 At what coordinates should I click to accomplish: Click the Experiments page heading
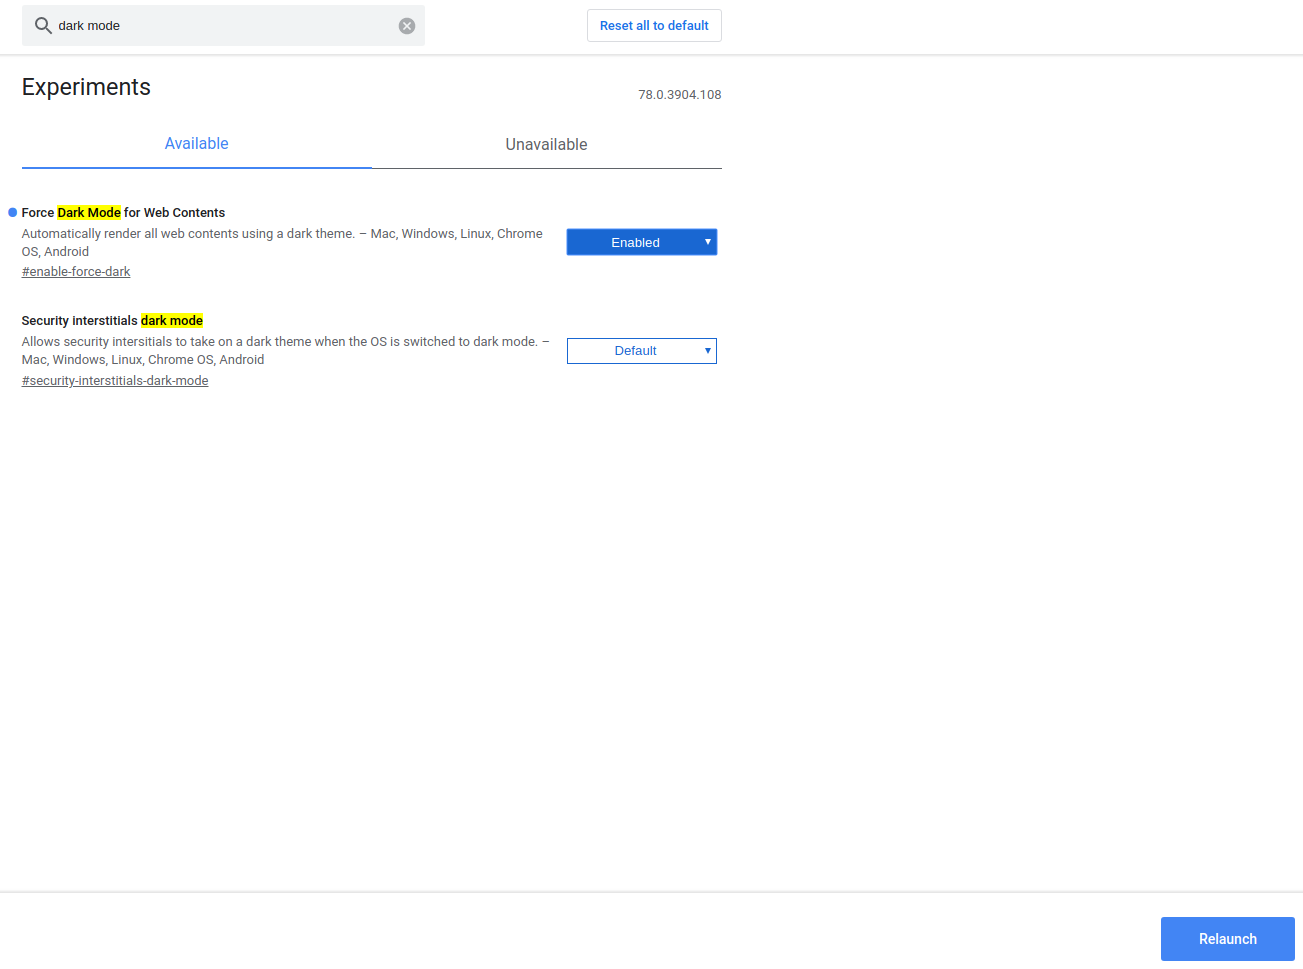point(86,87)
